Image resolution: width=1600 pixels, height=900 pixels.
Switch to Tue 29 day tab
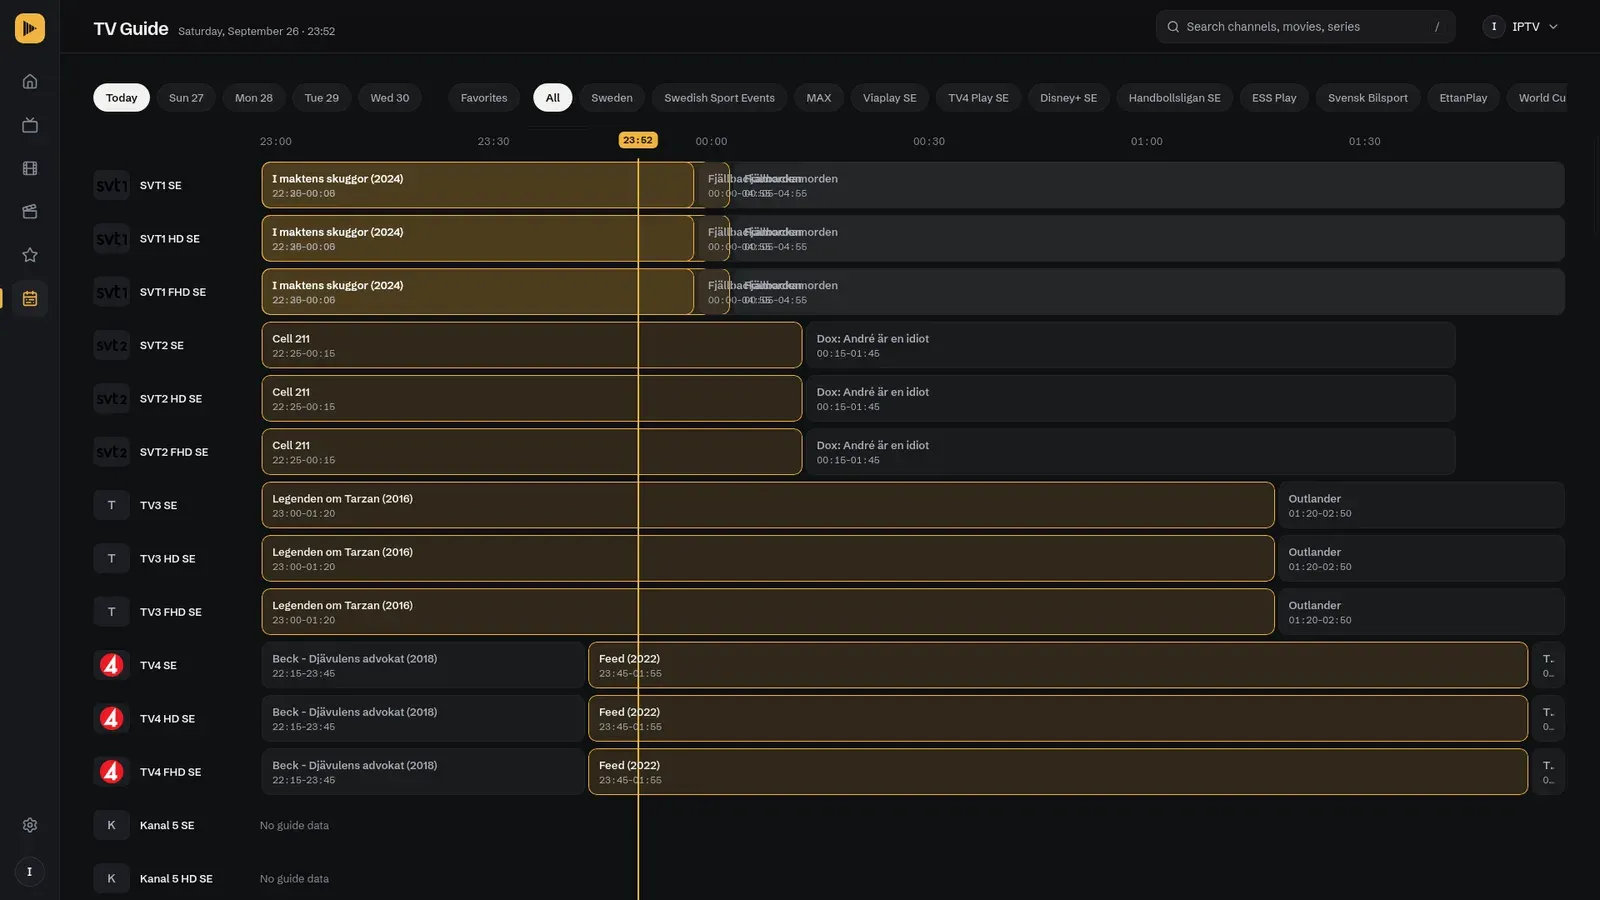coord(322,98)
